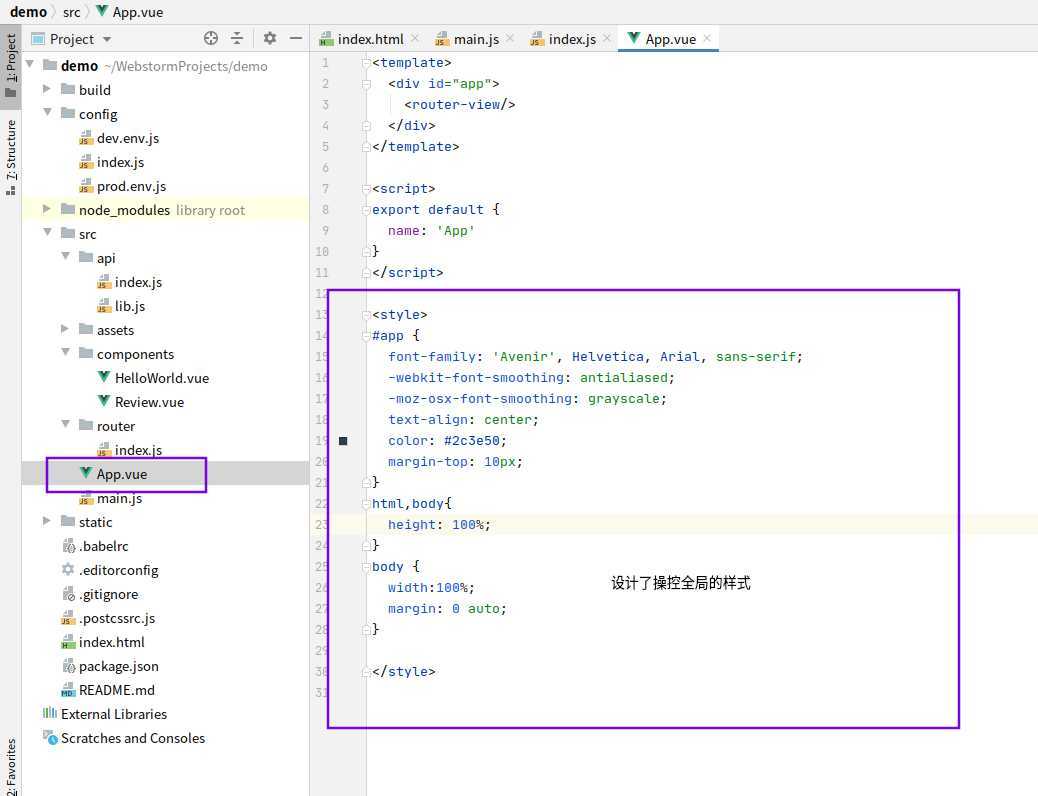Expand the assets folder
This screenshot has height=796, width=1038.
point(65,328)
